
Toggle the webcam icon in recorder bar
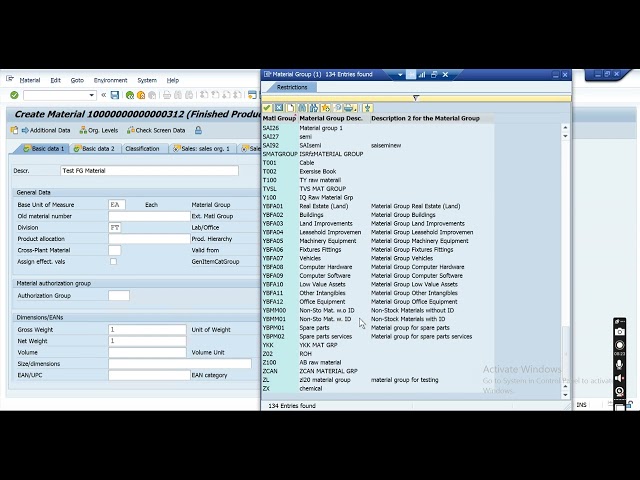pos(620,392)
